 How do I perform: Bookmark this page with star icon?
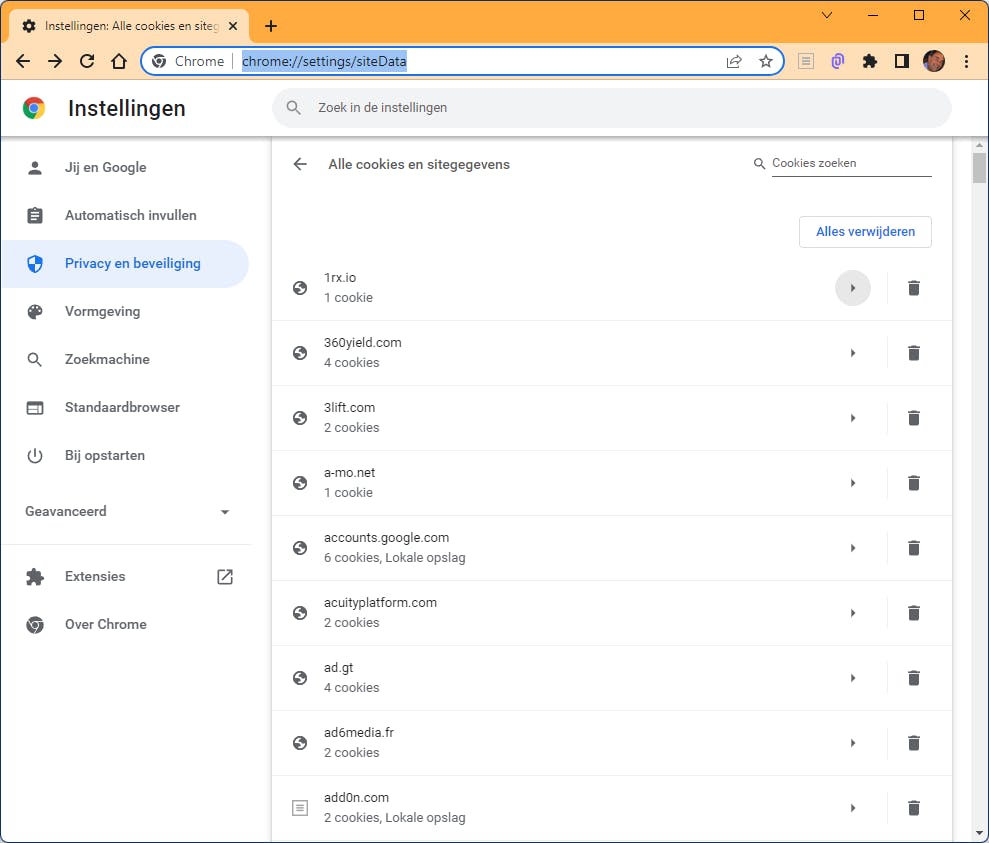point(766,61)
